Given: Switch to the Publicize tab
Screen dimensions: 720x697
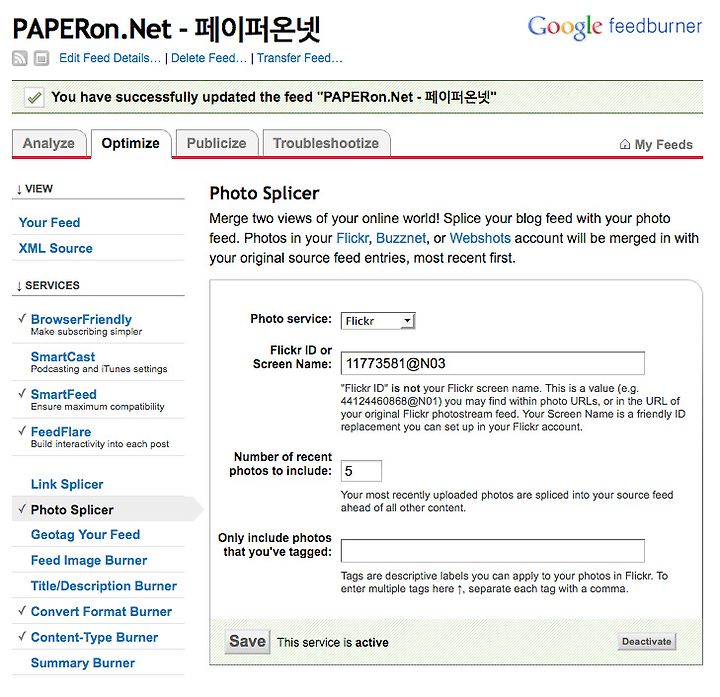Looking at the screenshot, I should click(216, 143).
